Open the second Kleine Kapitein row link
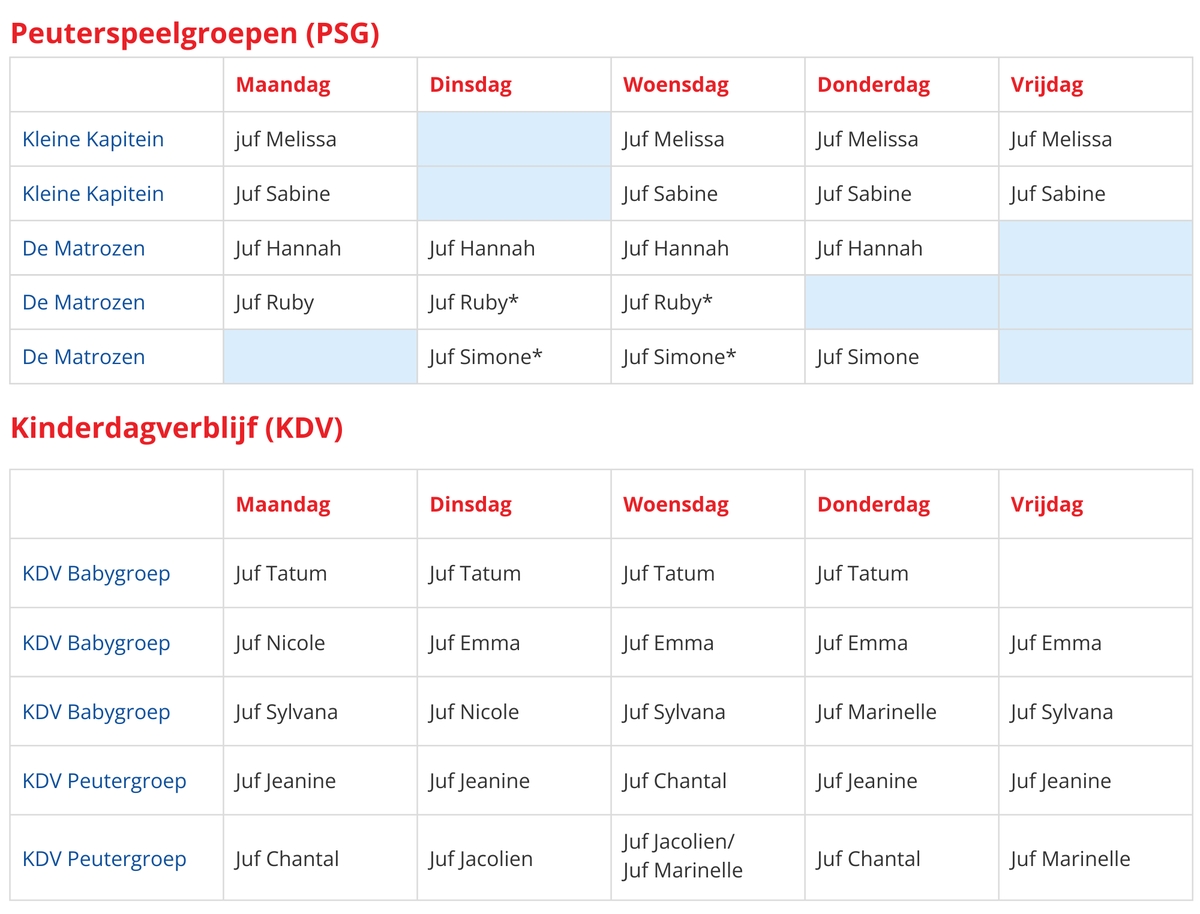The height and width of the screenshot is (914, 1200). coord(93,194)
